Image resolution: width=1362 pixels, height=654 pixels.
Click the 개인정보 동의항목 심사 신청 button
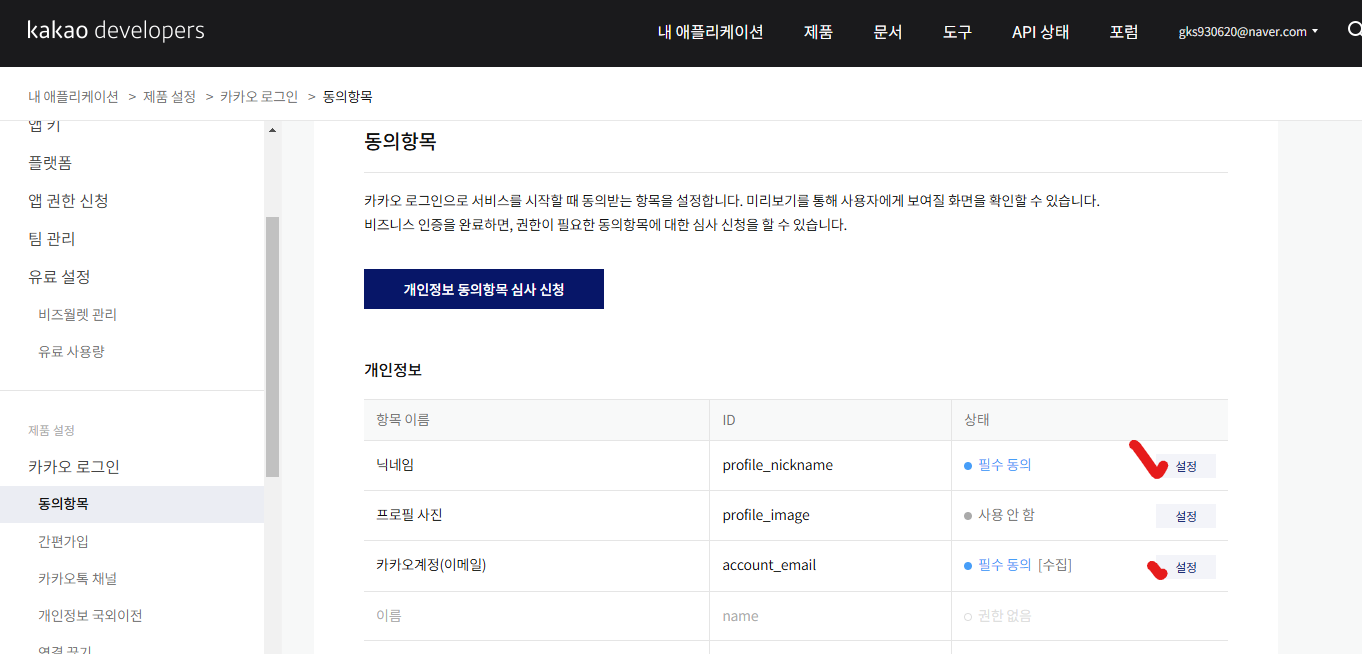(x=484, y=289)
